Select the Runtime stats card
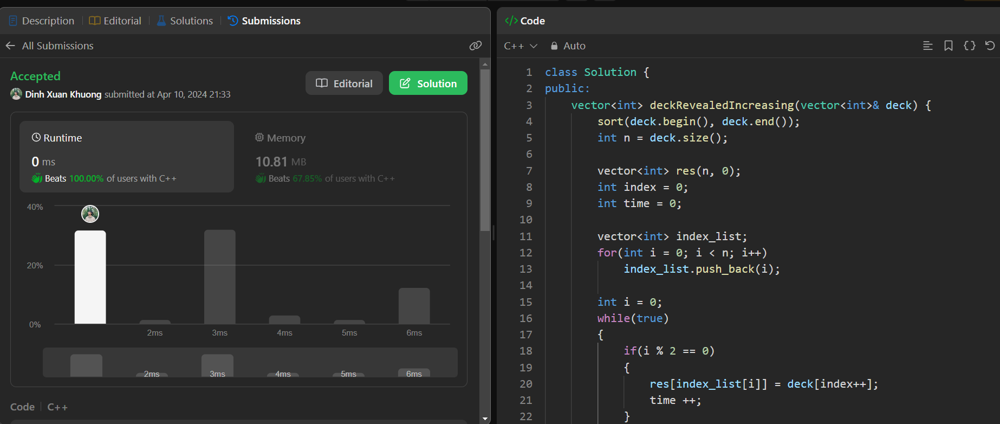This screenshot has width=1000, height=424. pyautogui.click(x=126, y=156)
